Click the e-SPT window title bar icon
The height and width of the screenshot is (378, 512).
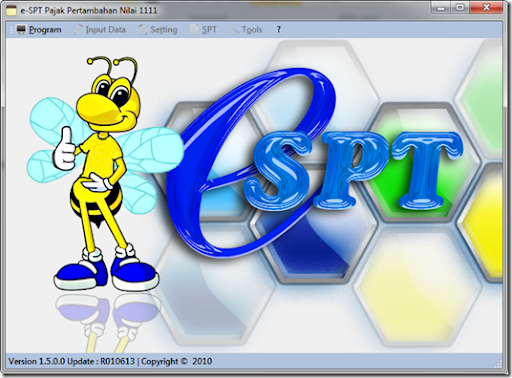(x=11, y=11)
